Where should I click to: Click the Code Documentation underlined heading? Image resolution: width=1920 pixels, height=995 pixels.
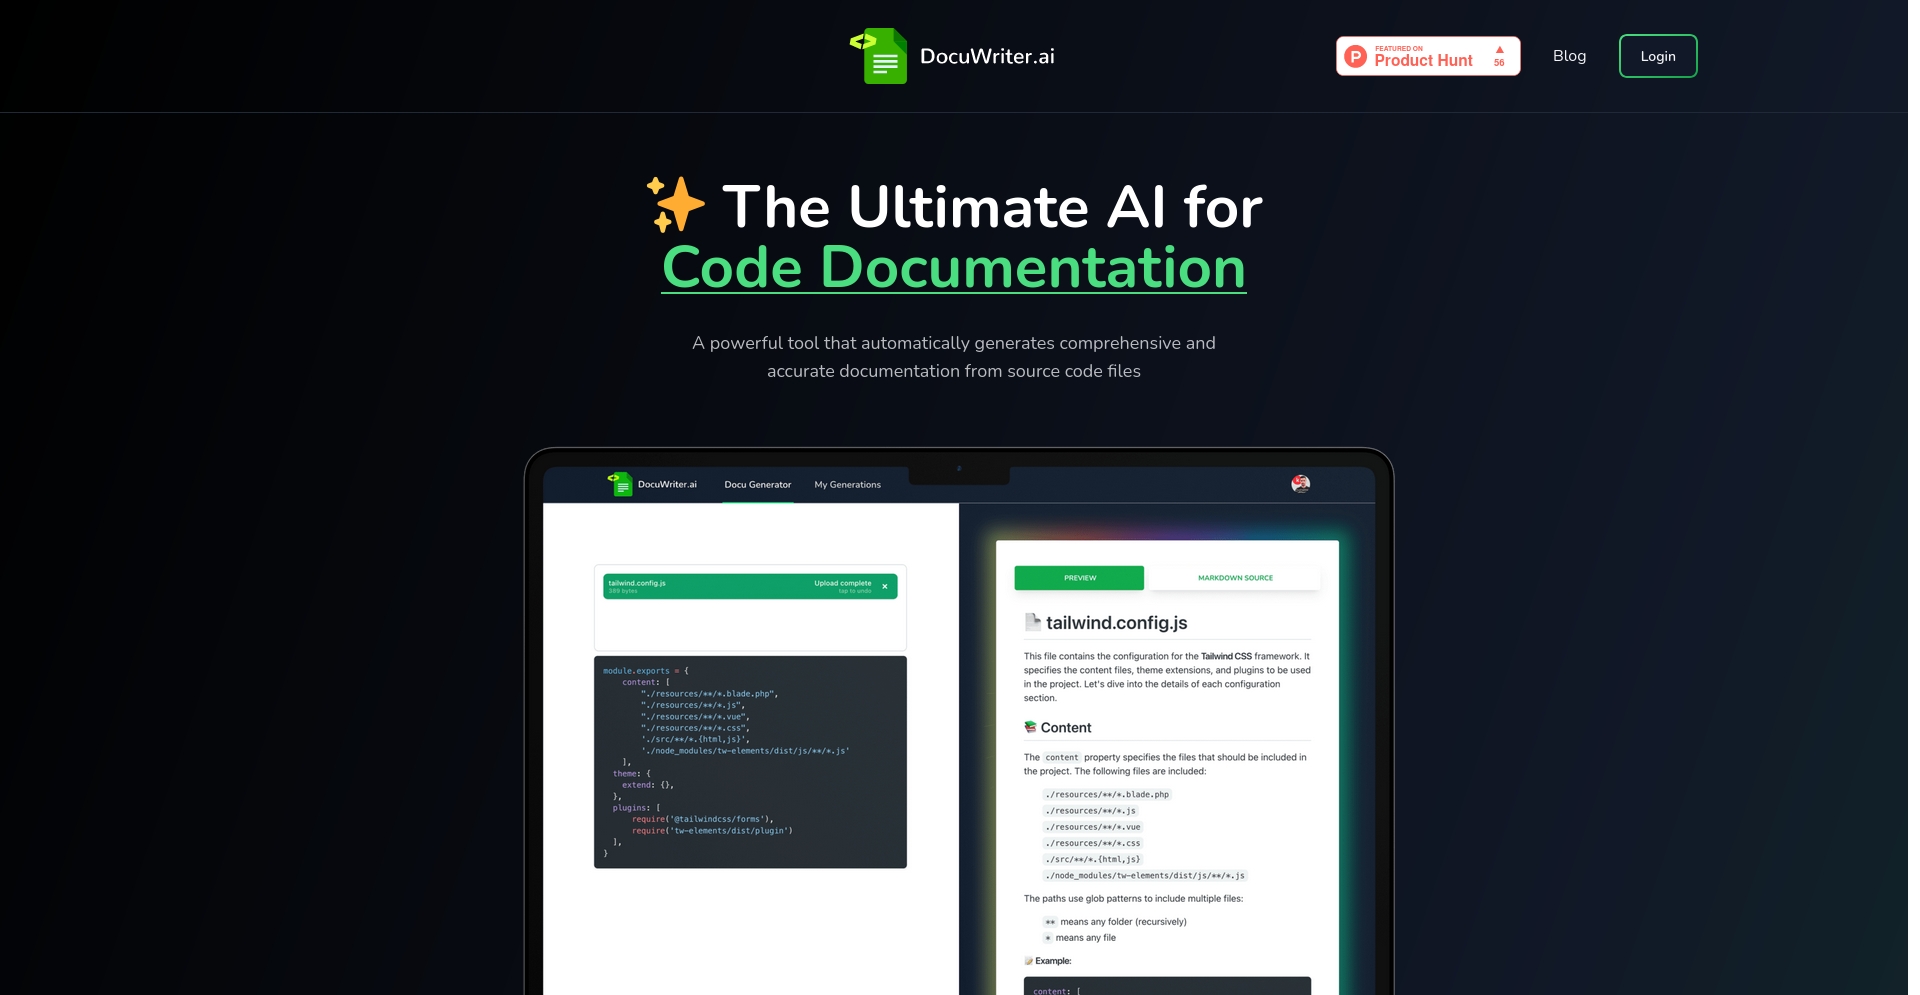(x=954, y=267)
